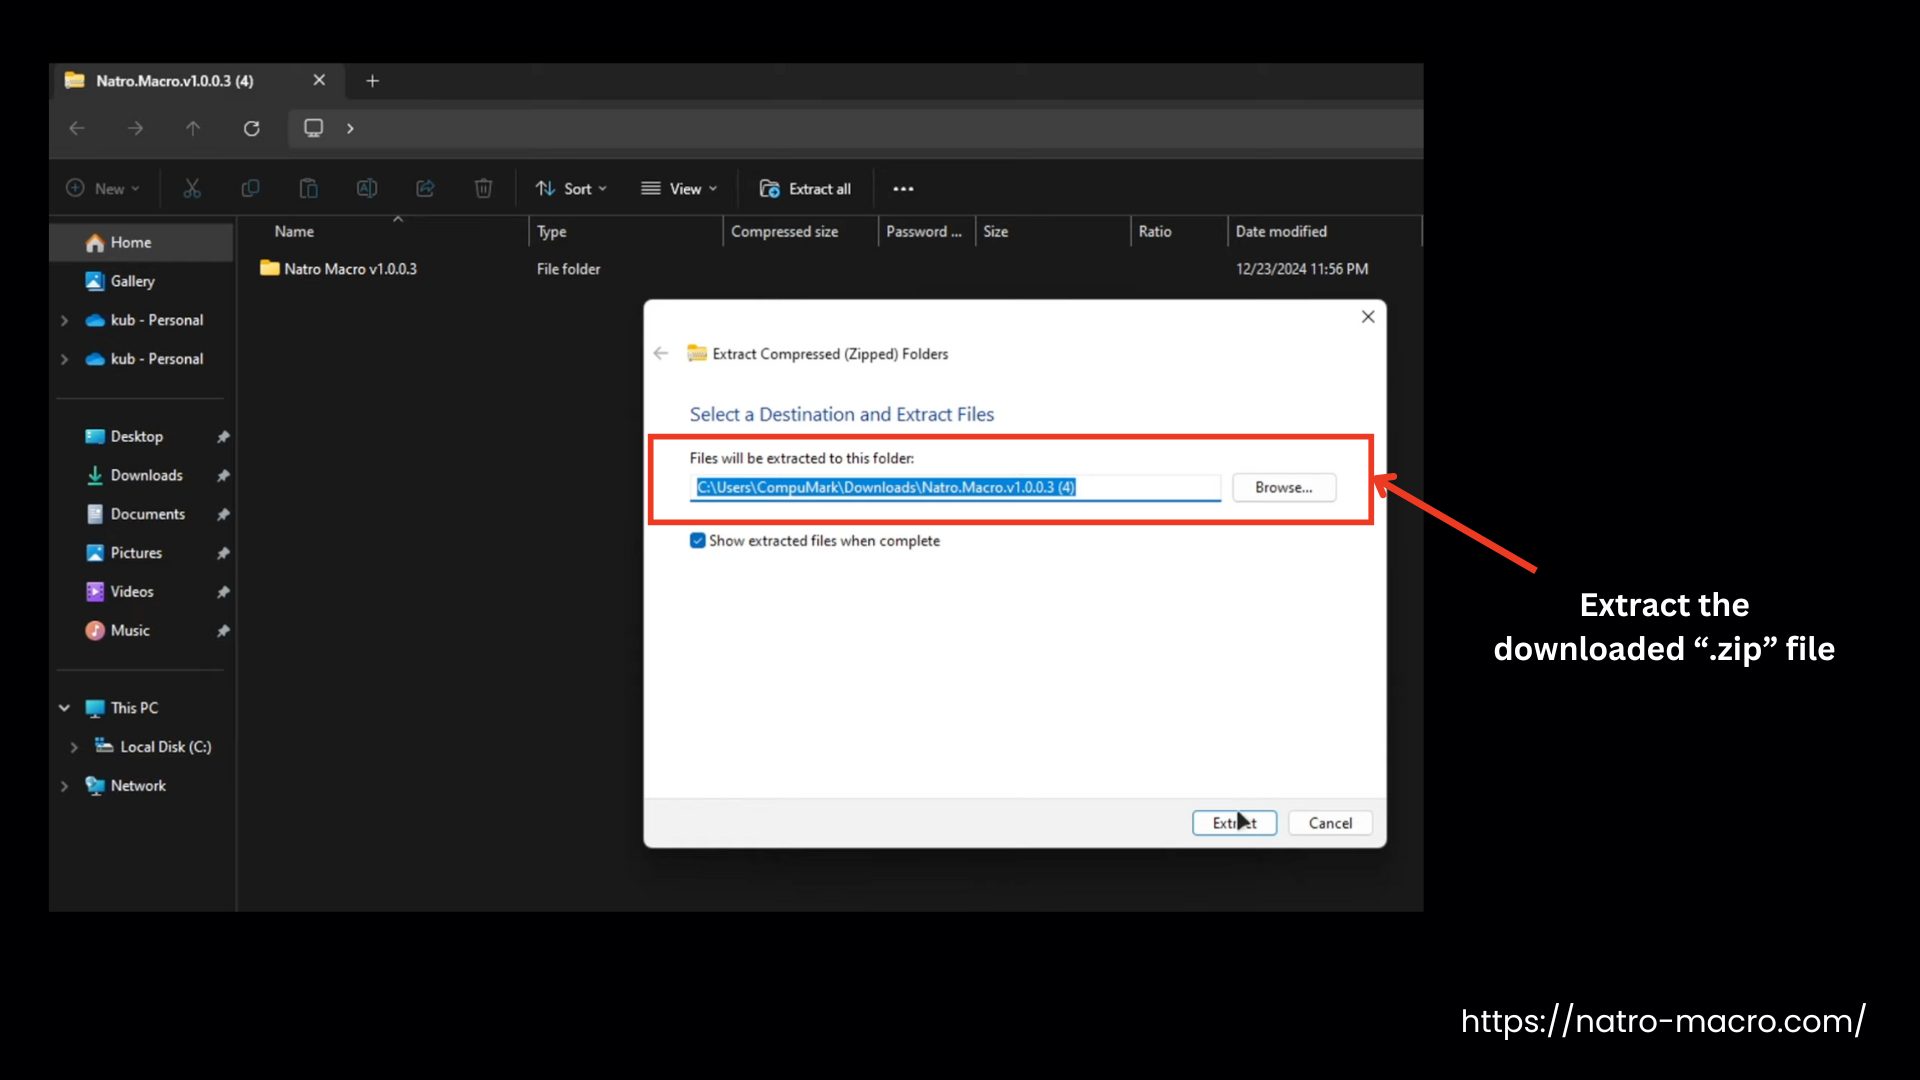This screenshot has height=1080, width=1920.
Task: Click the Paste icon
Action: (x=308, y=188)
